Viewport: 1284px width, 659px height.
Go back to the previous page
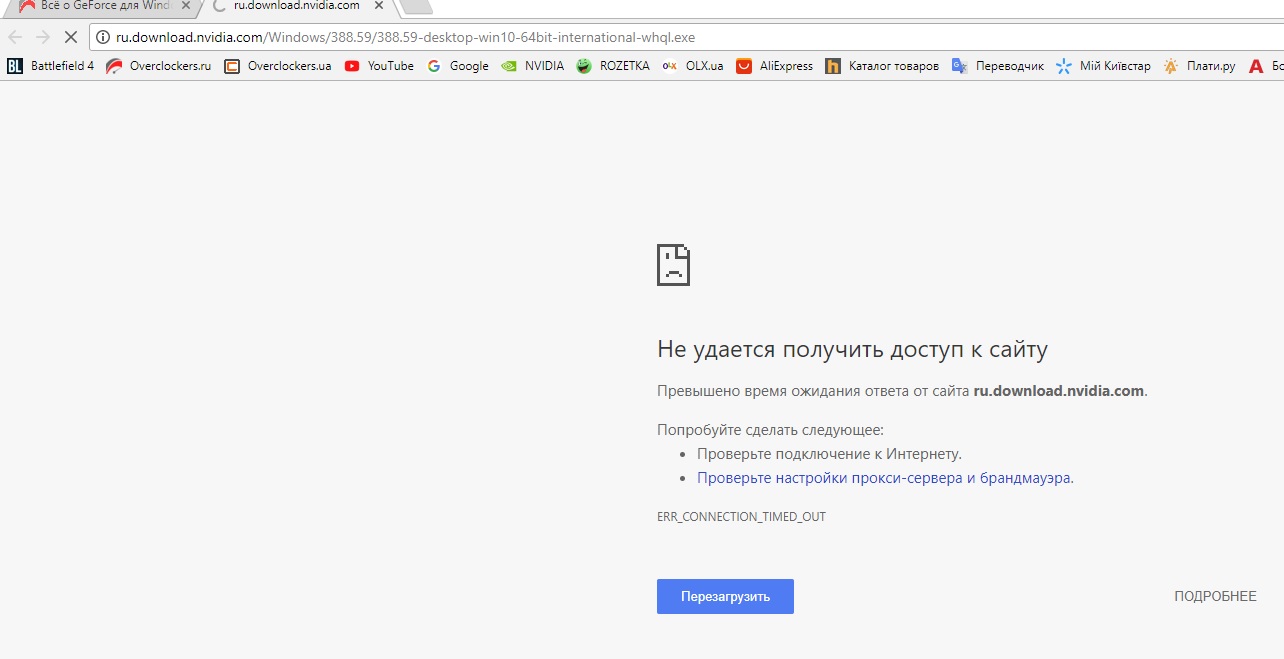[15, 37]
